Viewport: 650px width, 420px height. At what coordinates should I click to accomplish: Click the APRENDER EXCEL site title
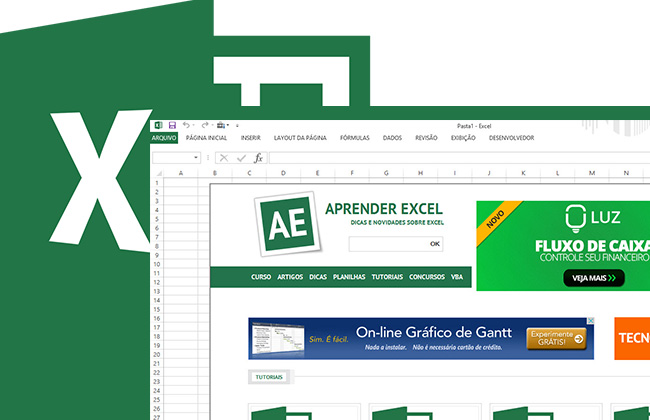pos(384,209)
